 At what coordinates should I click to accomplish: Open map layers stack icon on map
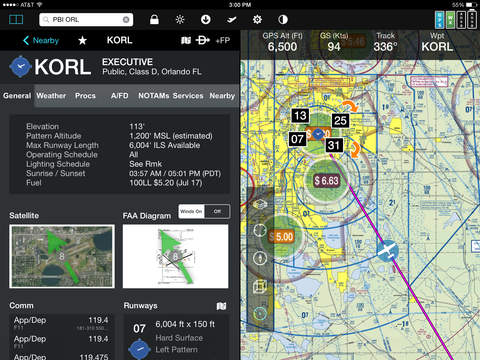(x=260, y=204)
